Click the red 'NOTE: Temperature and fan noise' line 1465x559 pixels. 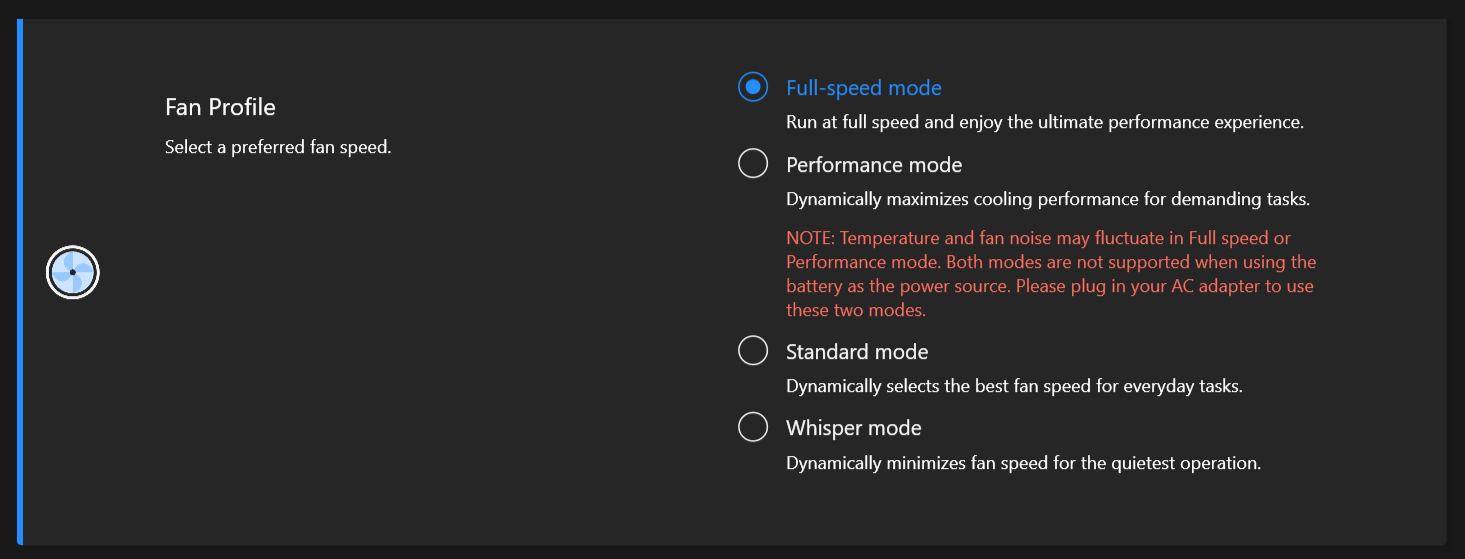[x=1037, y=238]
